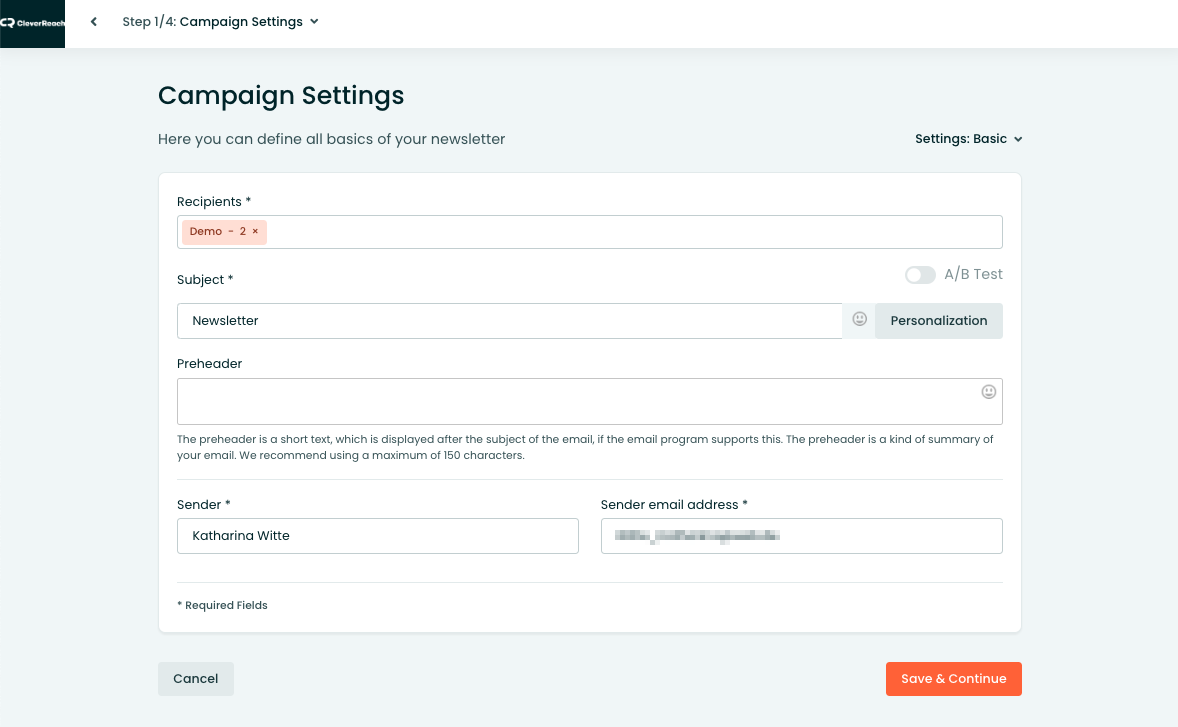Screen dimensions: 1178x727
Task: Open the emoji picker beside the Subject field
Action: click(x=859, y=319)
